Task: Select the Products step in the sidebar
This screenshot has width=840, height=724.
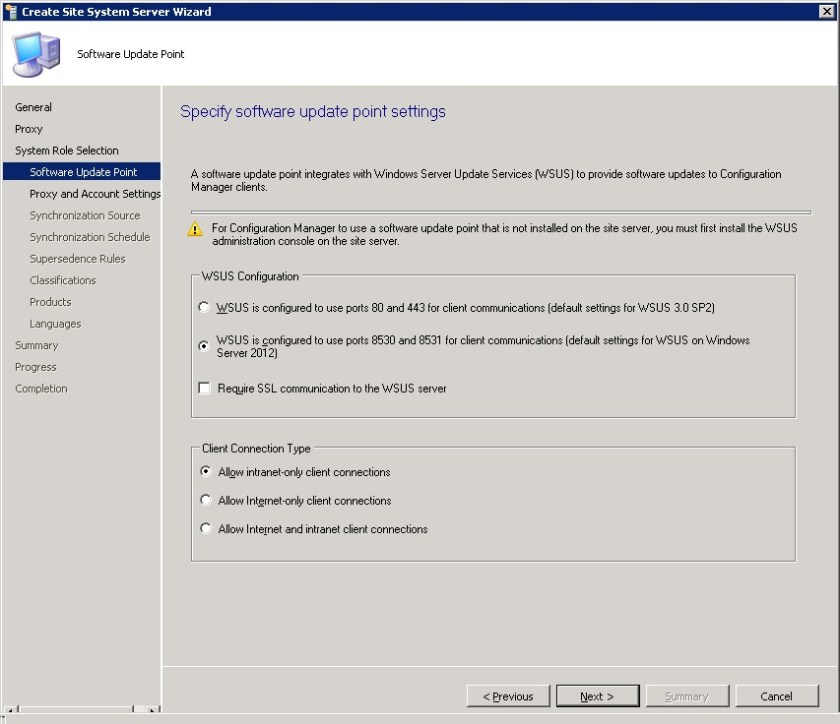Action: tap(50, 301)
